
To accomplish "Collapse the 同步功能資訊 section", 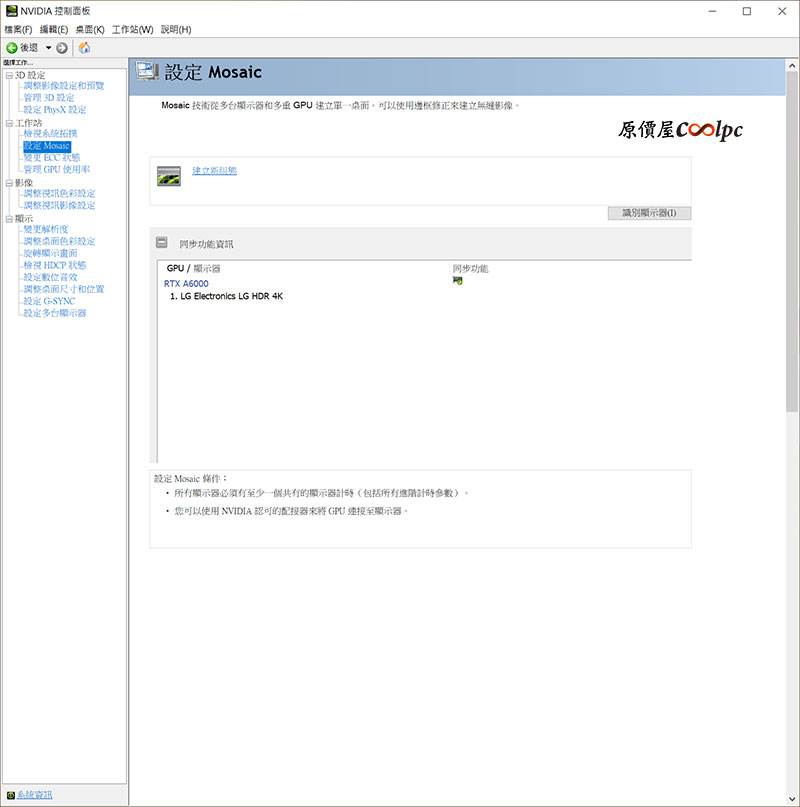I will (162, 242).
